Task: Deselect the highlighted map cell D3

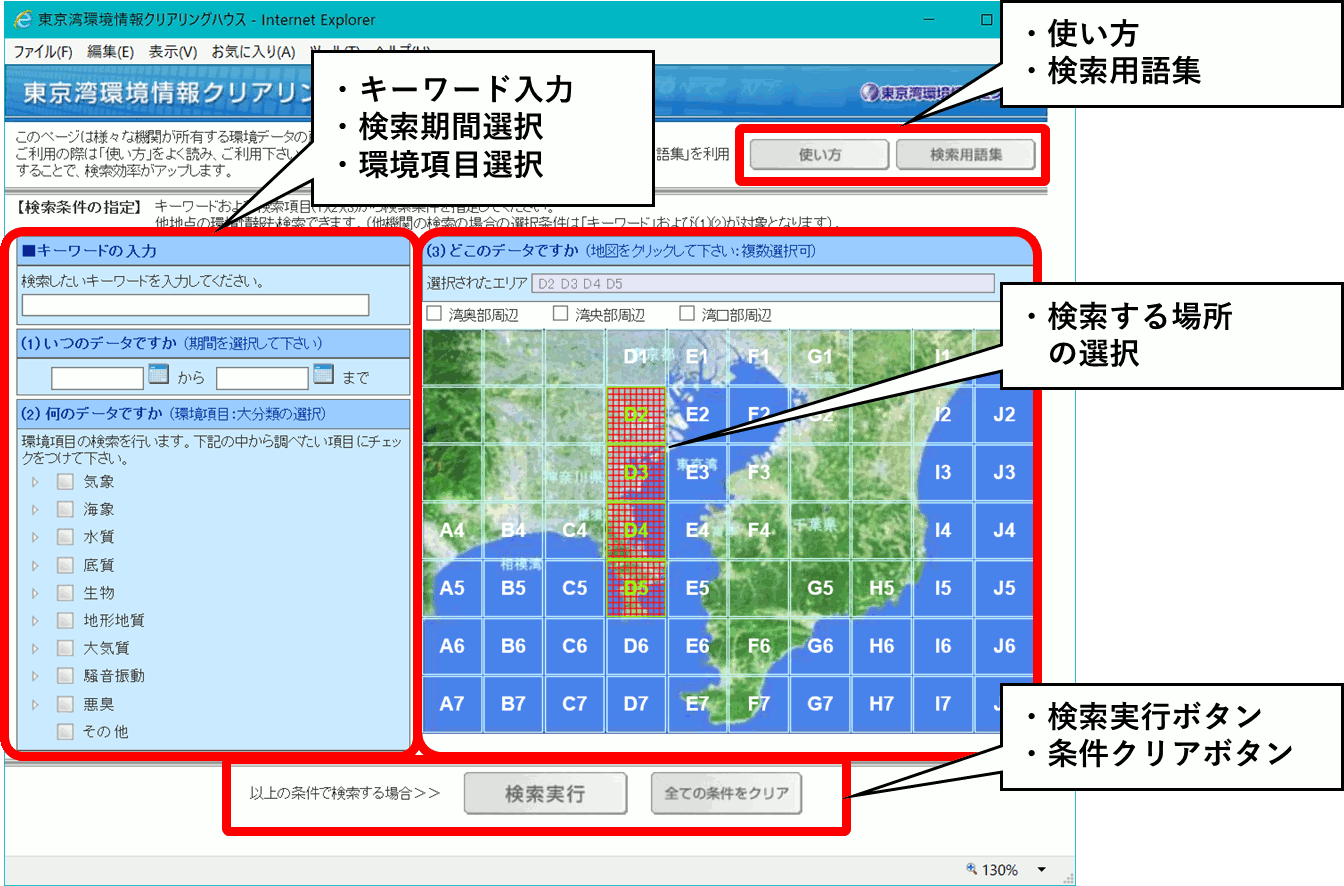Action: [636, 472]
